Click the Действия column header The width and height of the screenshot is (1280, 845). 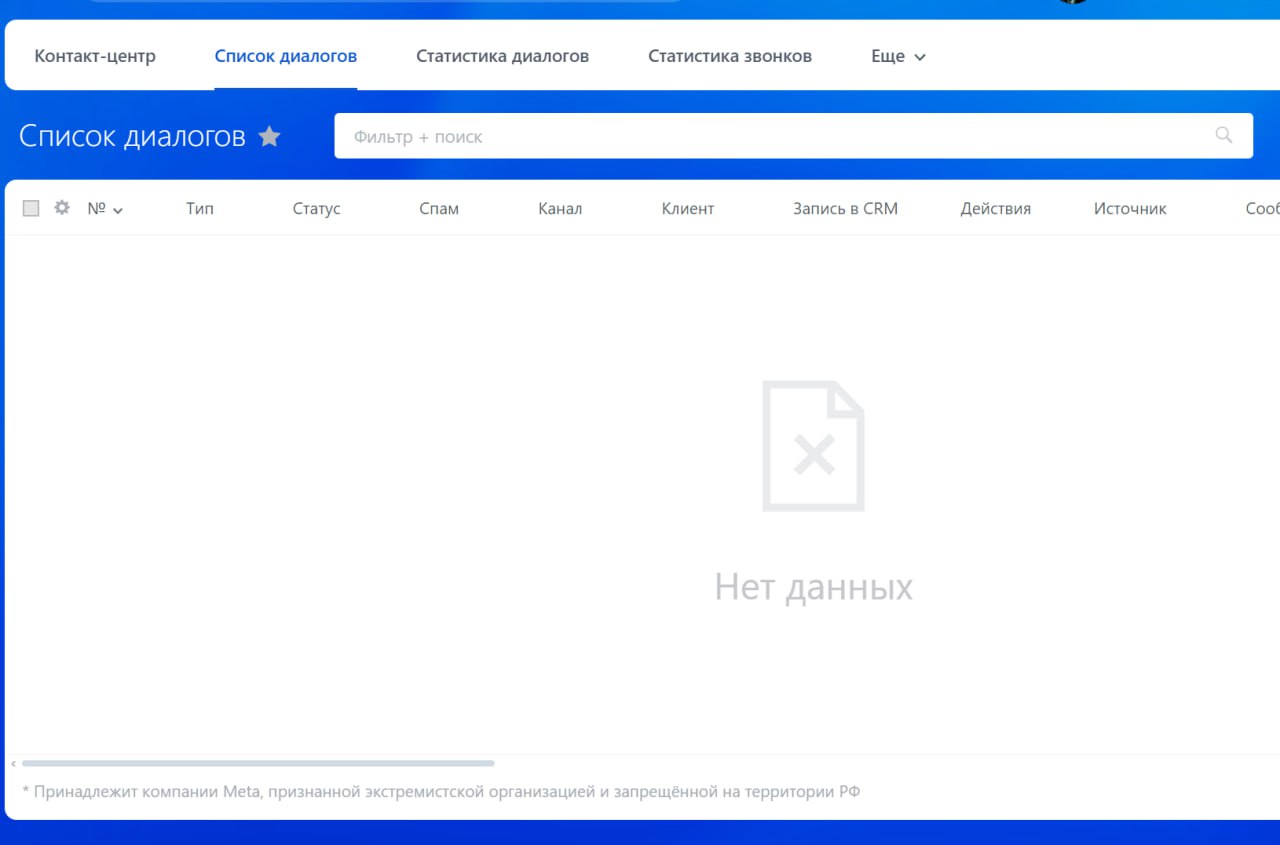click(996, 209)
